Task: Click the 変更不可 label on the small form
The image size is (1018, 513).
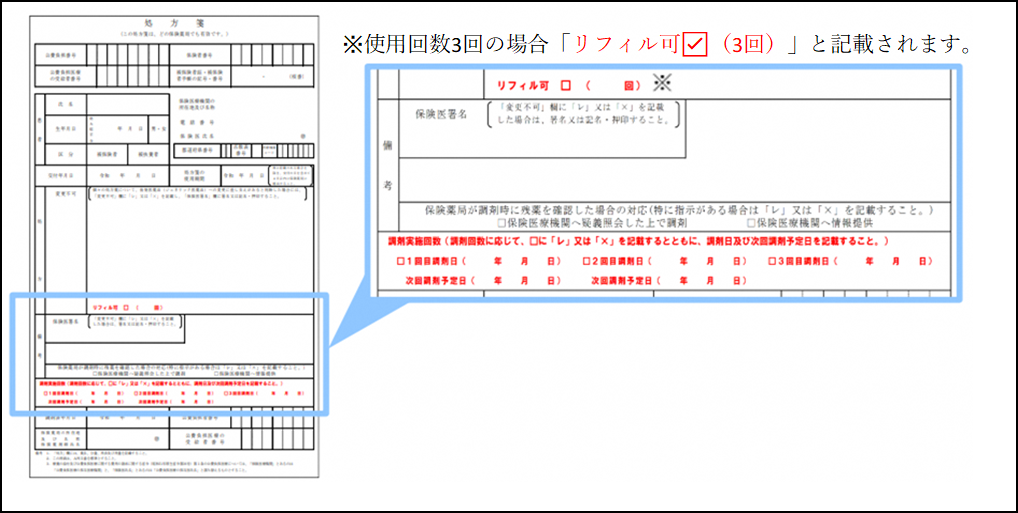Action: coord(66,193)
